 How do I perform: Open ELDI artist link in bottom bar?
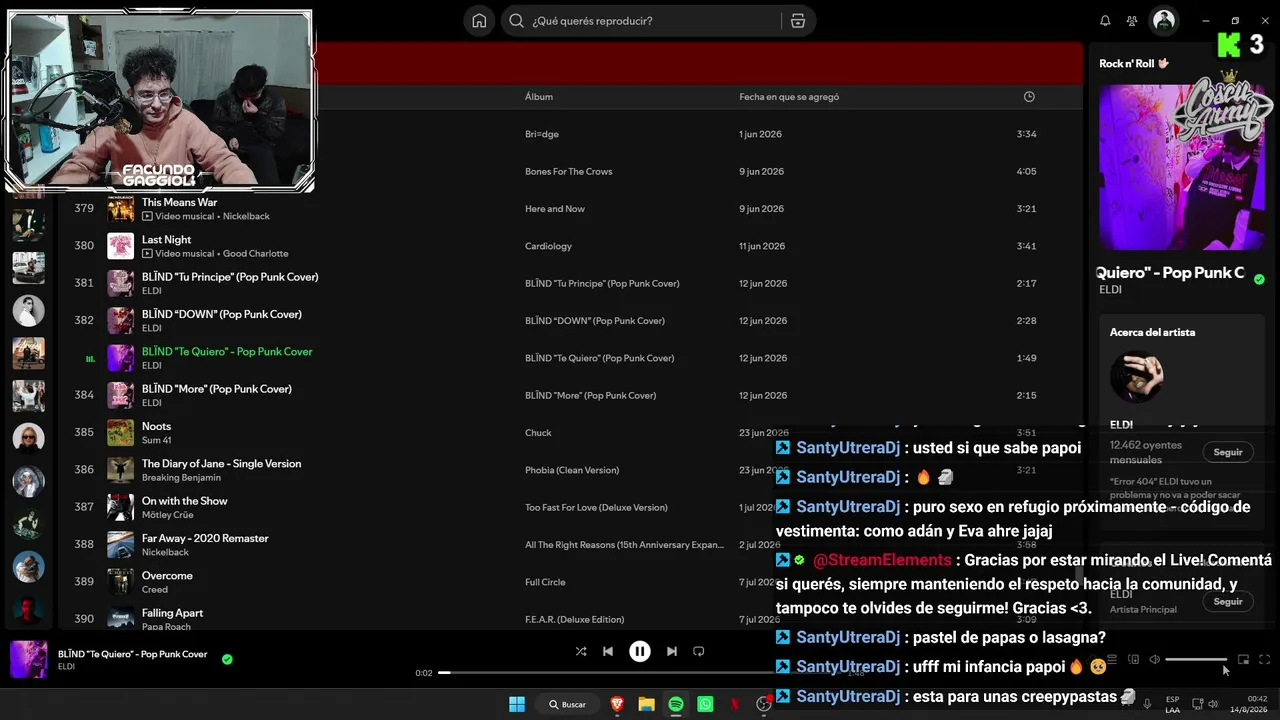(66, 667)
